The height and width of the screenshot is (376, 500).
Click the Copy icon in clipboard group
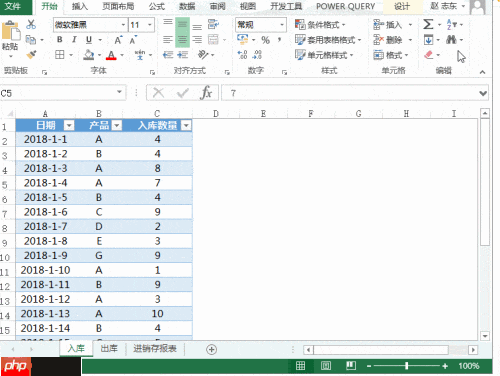[31, 40]
